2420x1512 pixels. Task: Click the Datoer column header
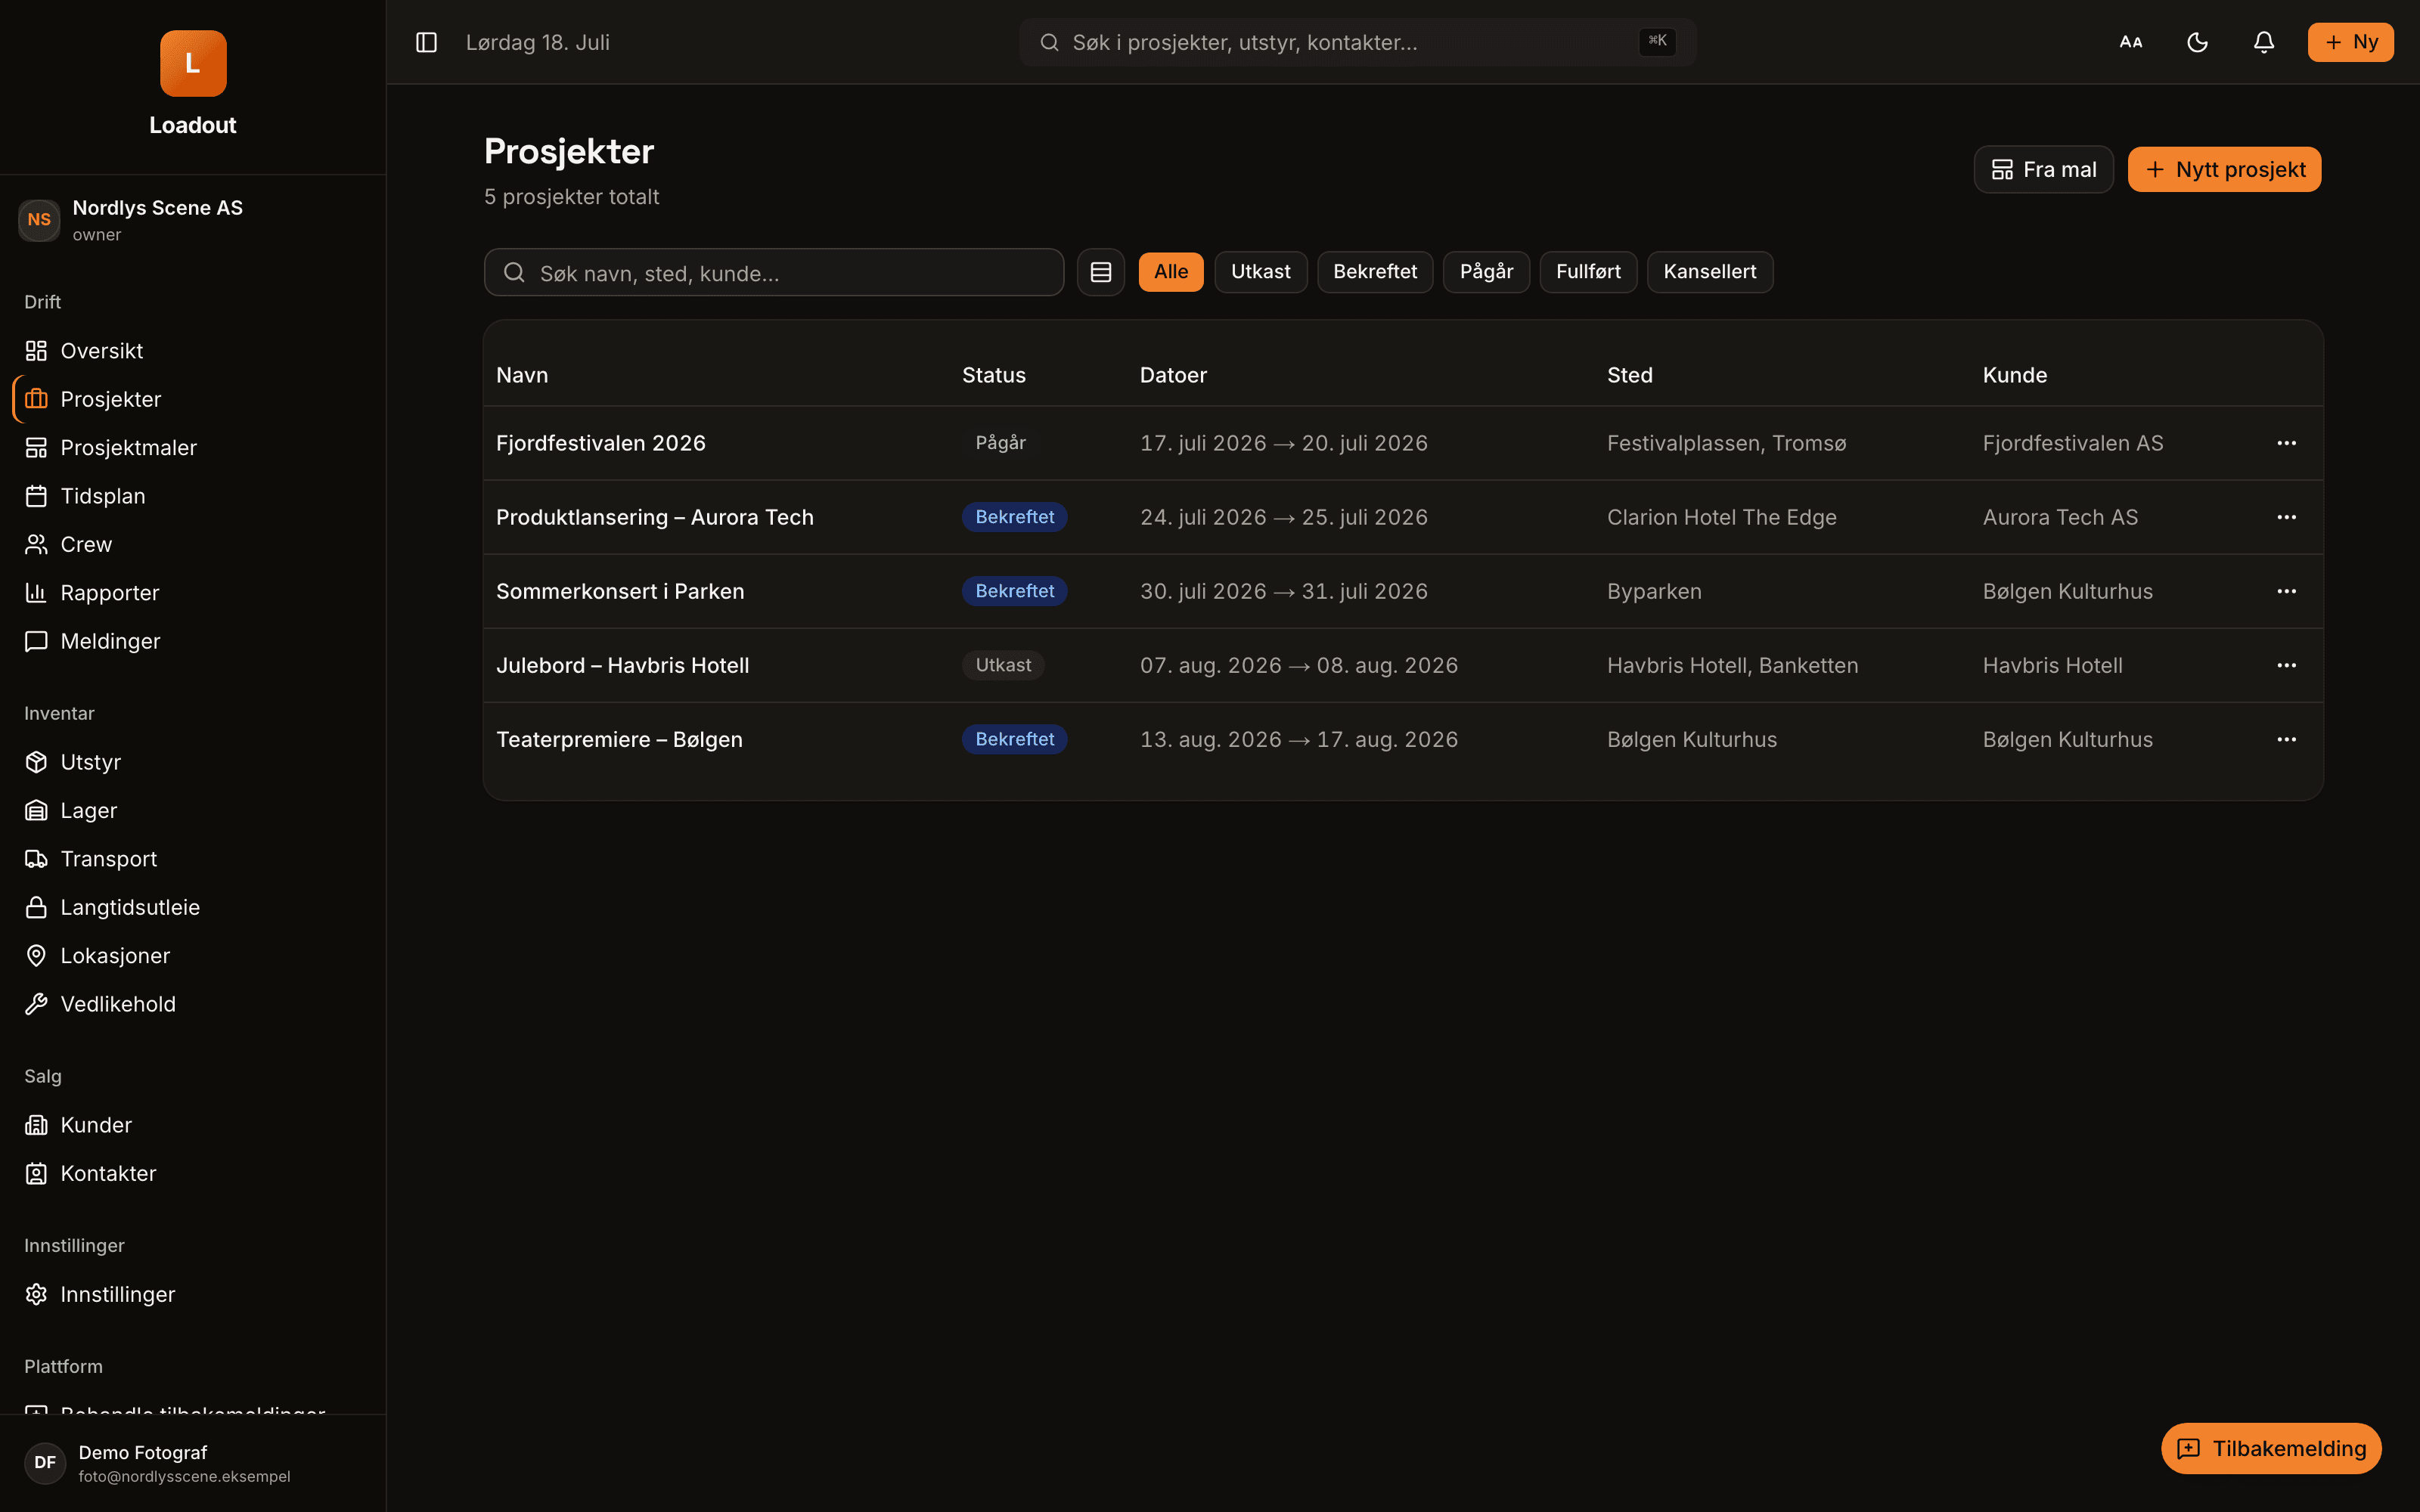[1173, 375]
